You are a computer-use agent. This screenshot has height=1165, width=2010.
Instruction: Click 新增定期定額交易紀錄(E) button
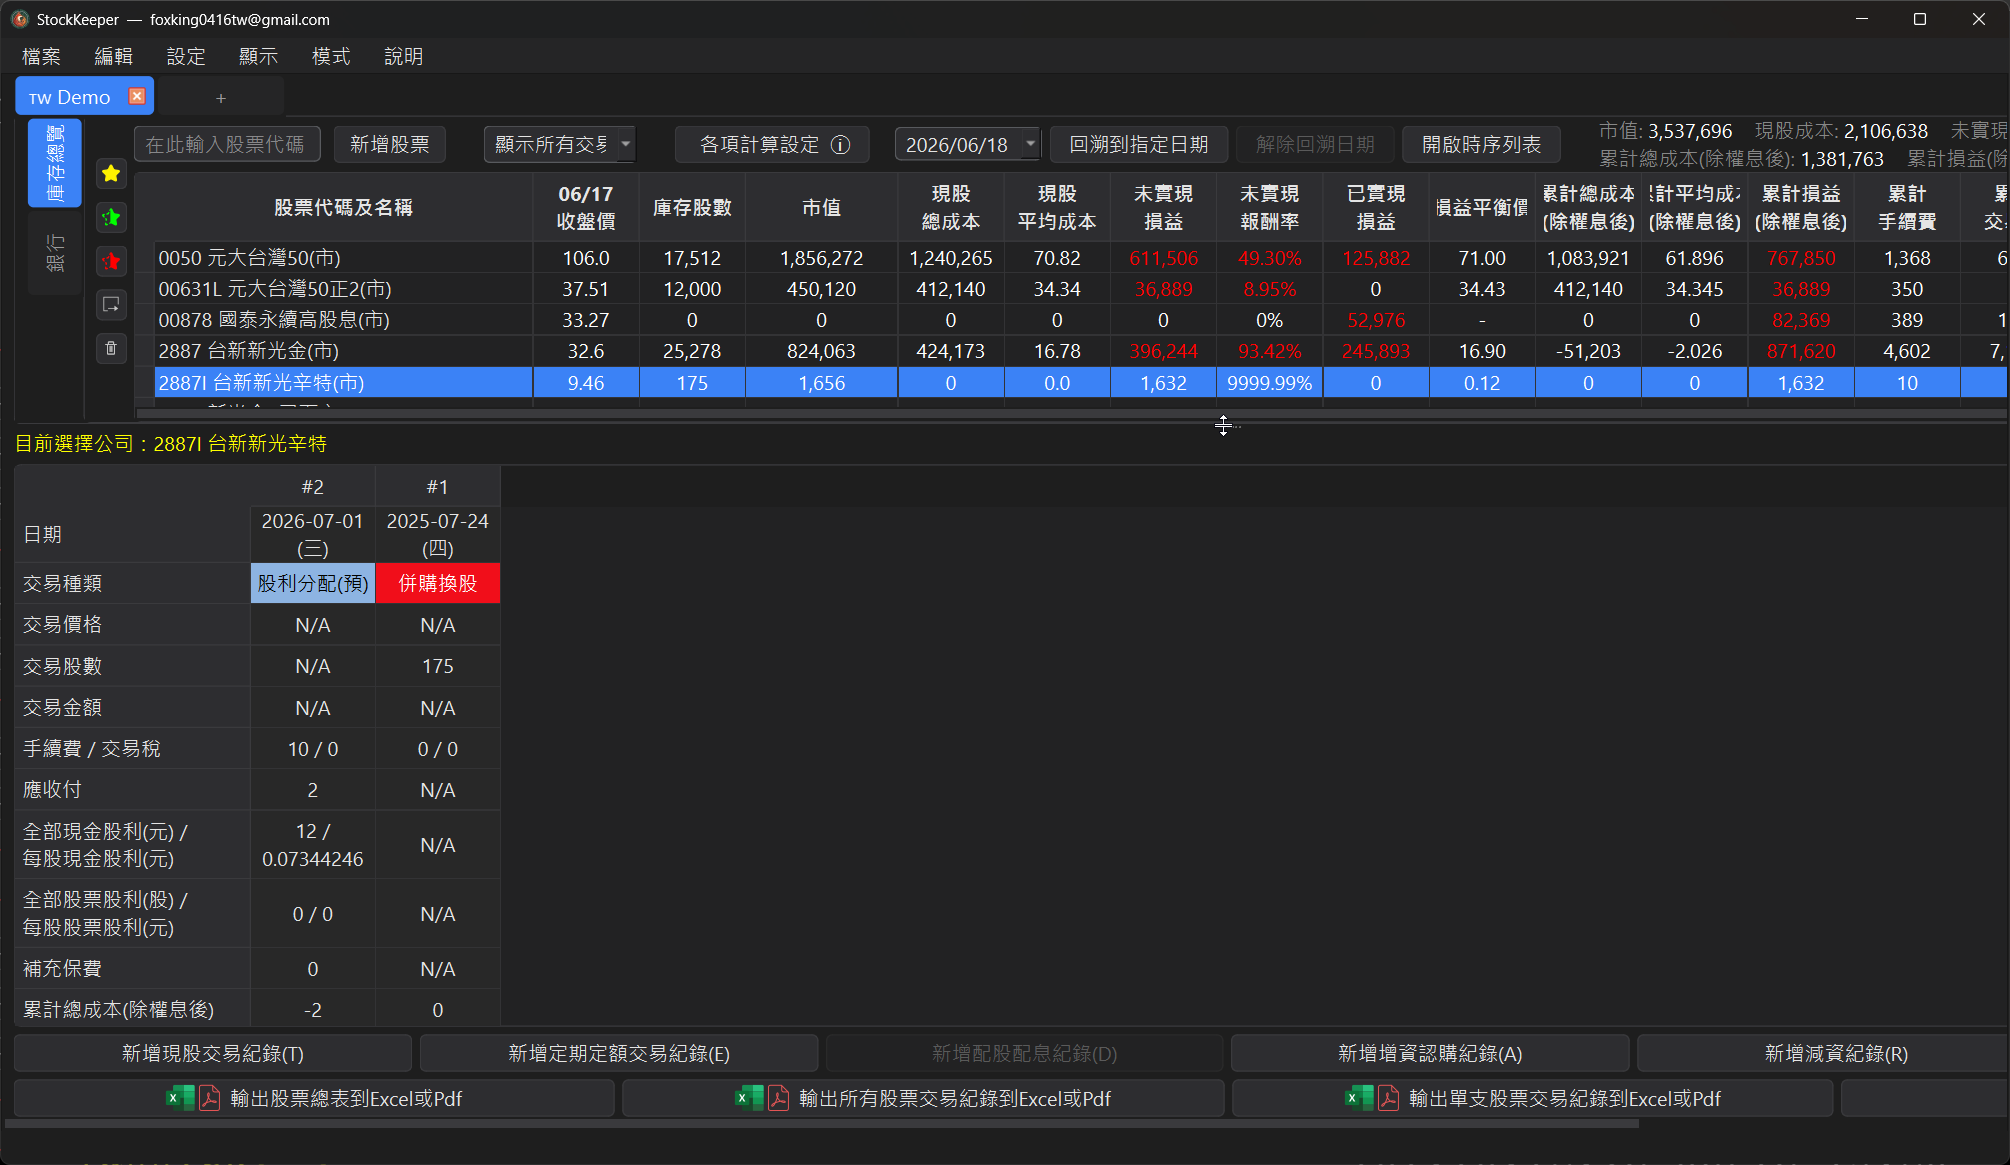(x=619, y=1053)
